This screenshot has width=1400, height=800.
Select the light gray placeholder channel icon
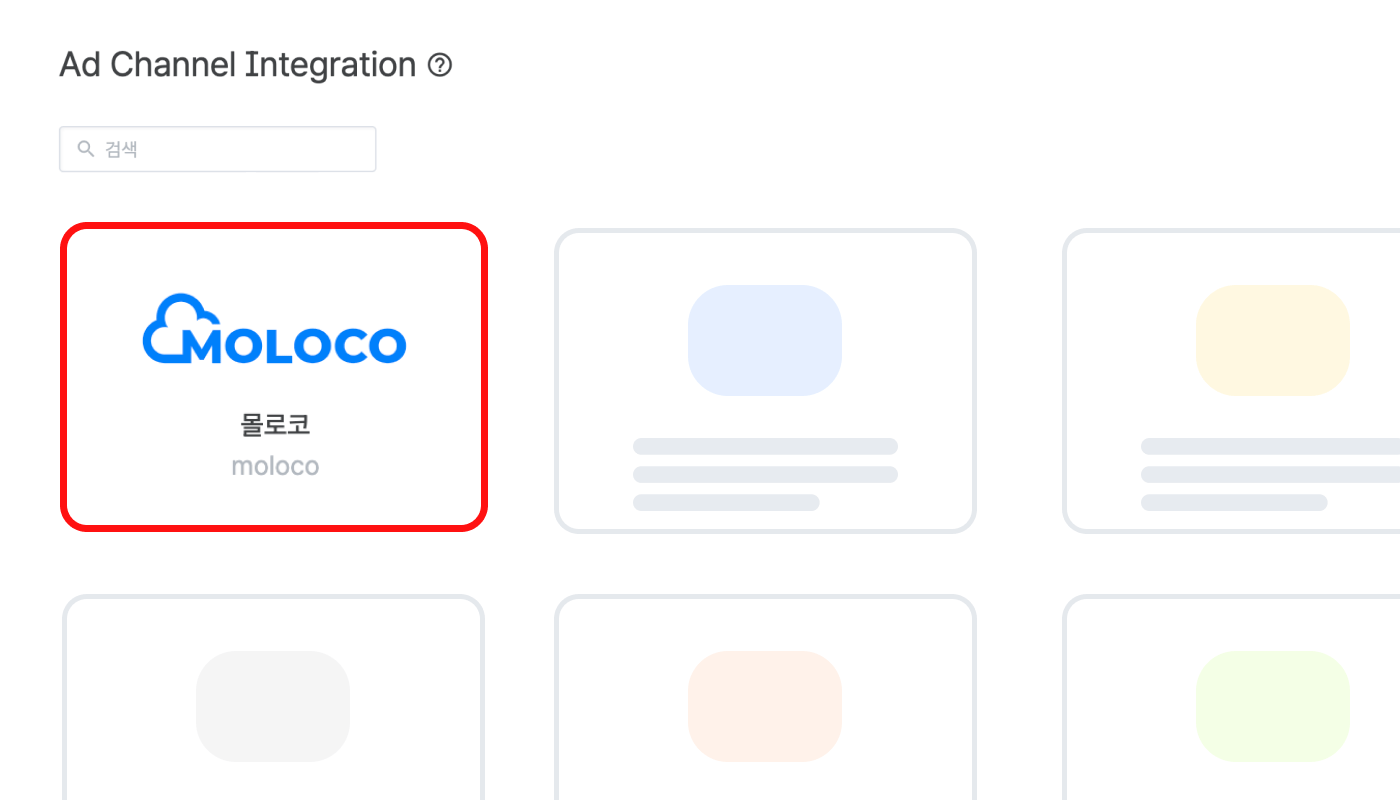coord(273,706)
